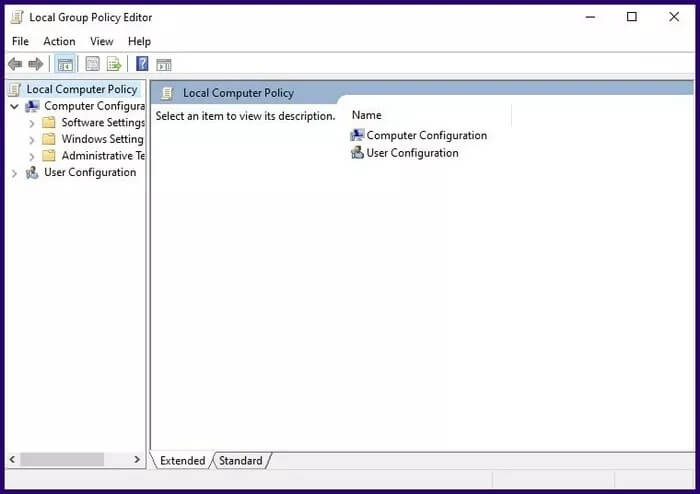The image size is (700, 494).
Task: Maximize the Group Policy Editor window
Action: 632,17
